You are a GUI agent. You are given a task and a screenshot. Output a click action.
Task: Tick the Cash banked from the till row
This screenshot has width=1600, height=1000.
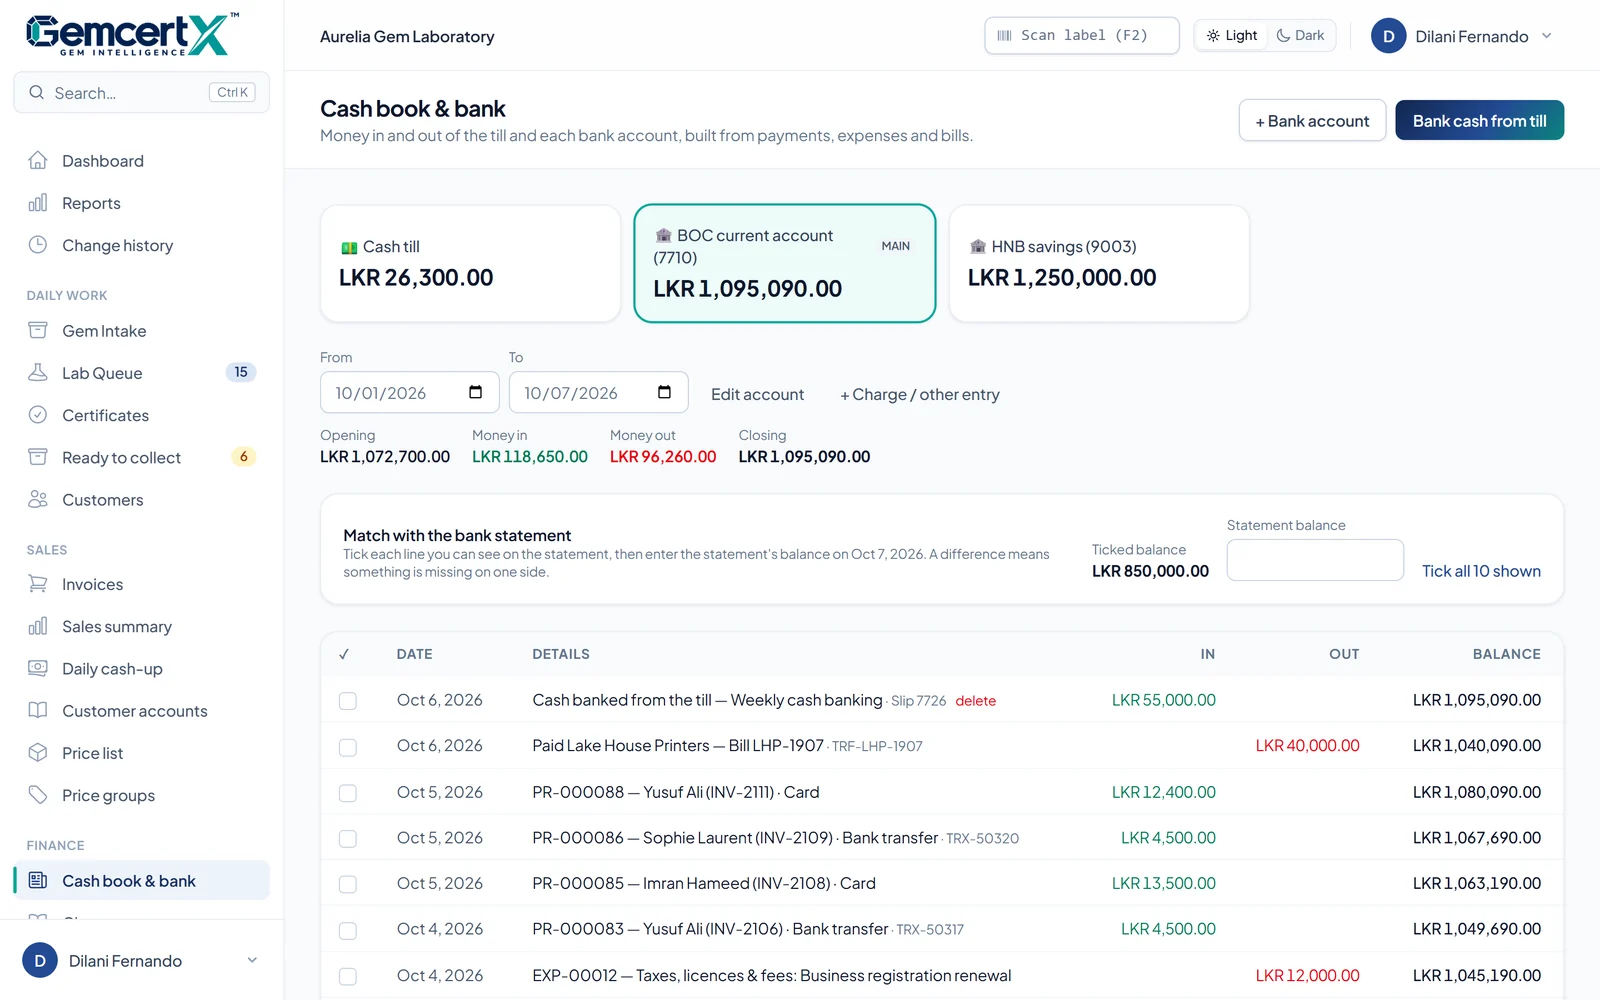(348, 701)
